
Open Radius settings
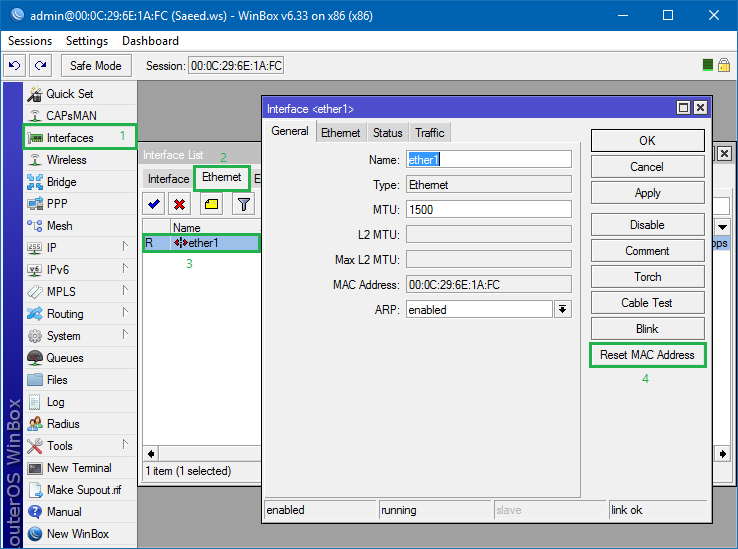80,424
